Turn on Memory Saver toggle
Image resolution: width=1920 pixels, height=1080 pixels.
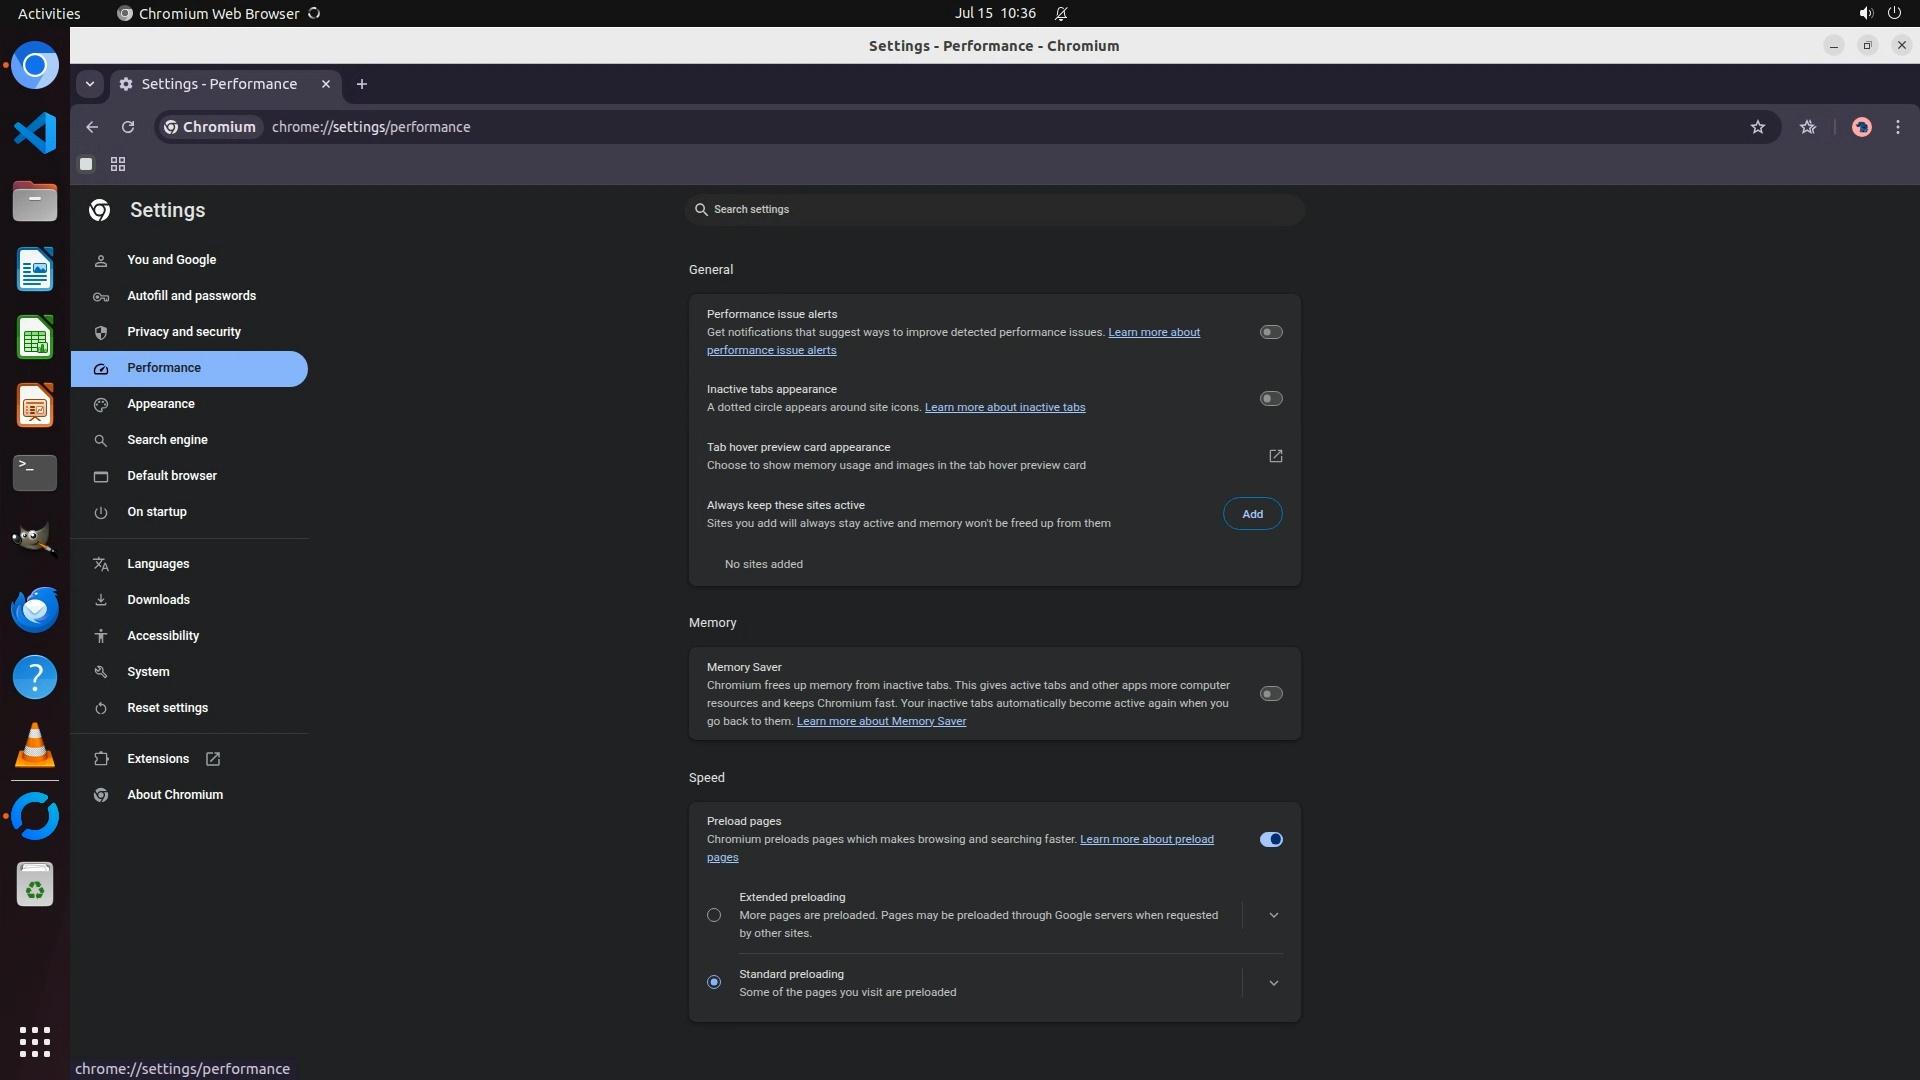click(x=1270, y=694)
